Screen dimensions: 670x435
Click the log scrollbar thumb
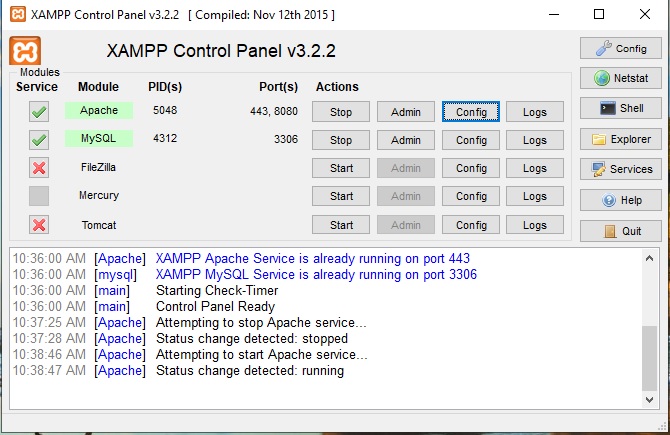click(649, 358)
